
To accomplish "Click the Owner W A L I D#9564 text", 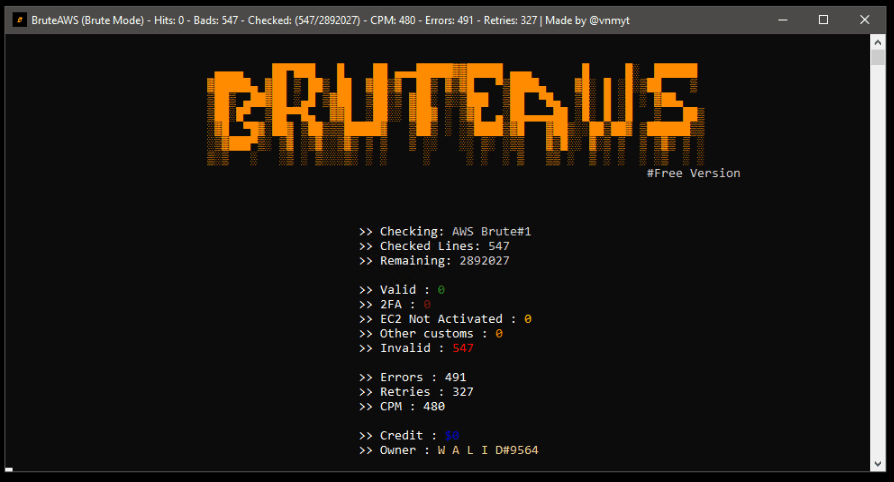I will pos(488,450).
